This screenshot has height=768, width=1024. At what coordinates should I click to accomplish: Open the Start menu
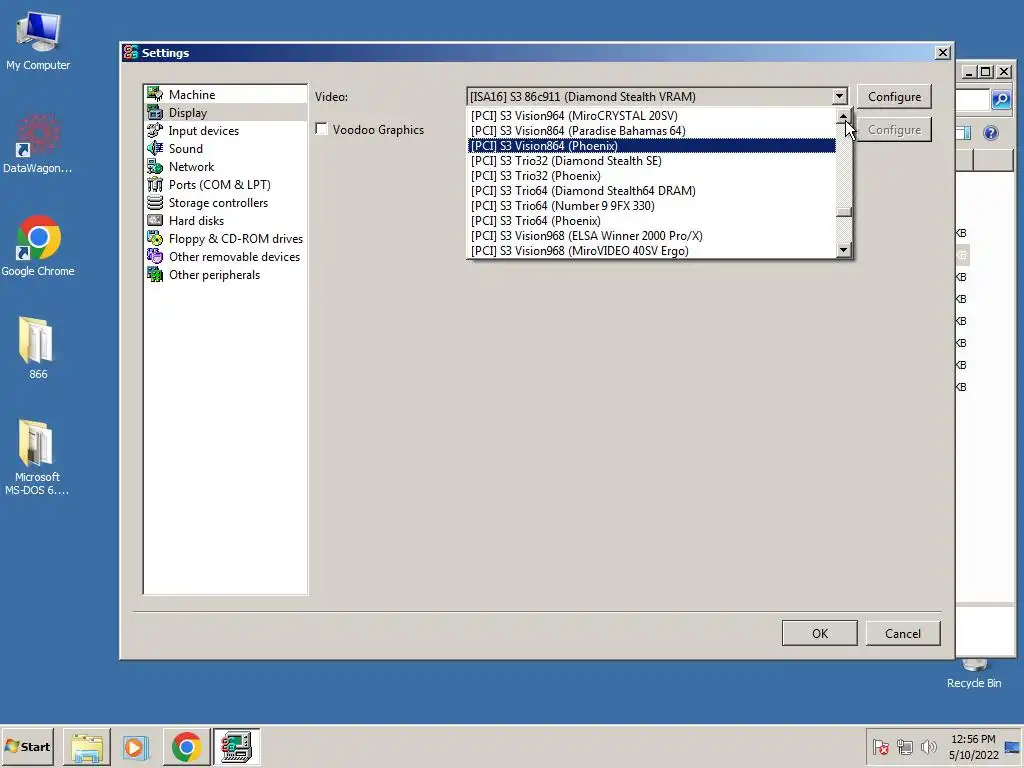pos(27,747)
